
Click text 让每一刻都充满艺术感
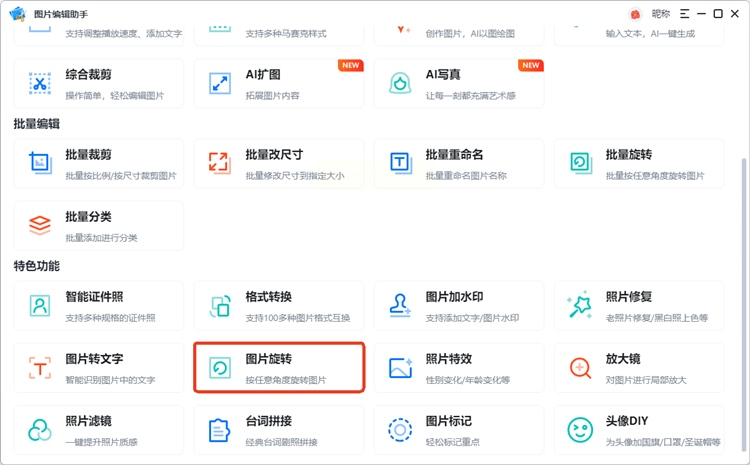point(471,96)
